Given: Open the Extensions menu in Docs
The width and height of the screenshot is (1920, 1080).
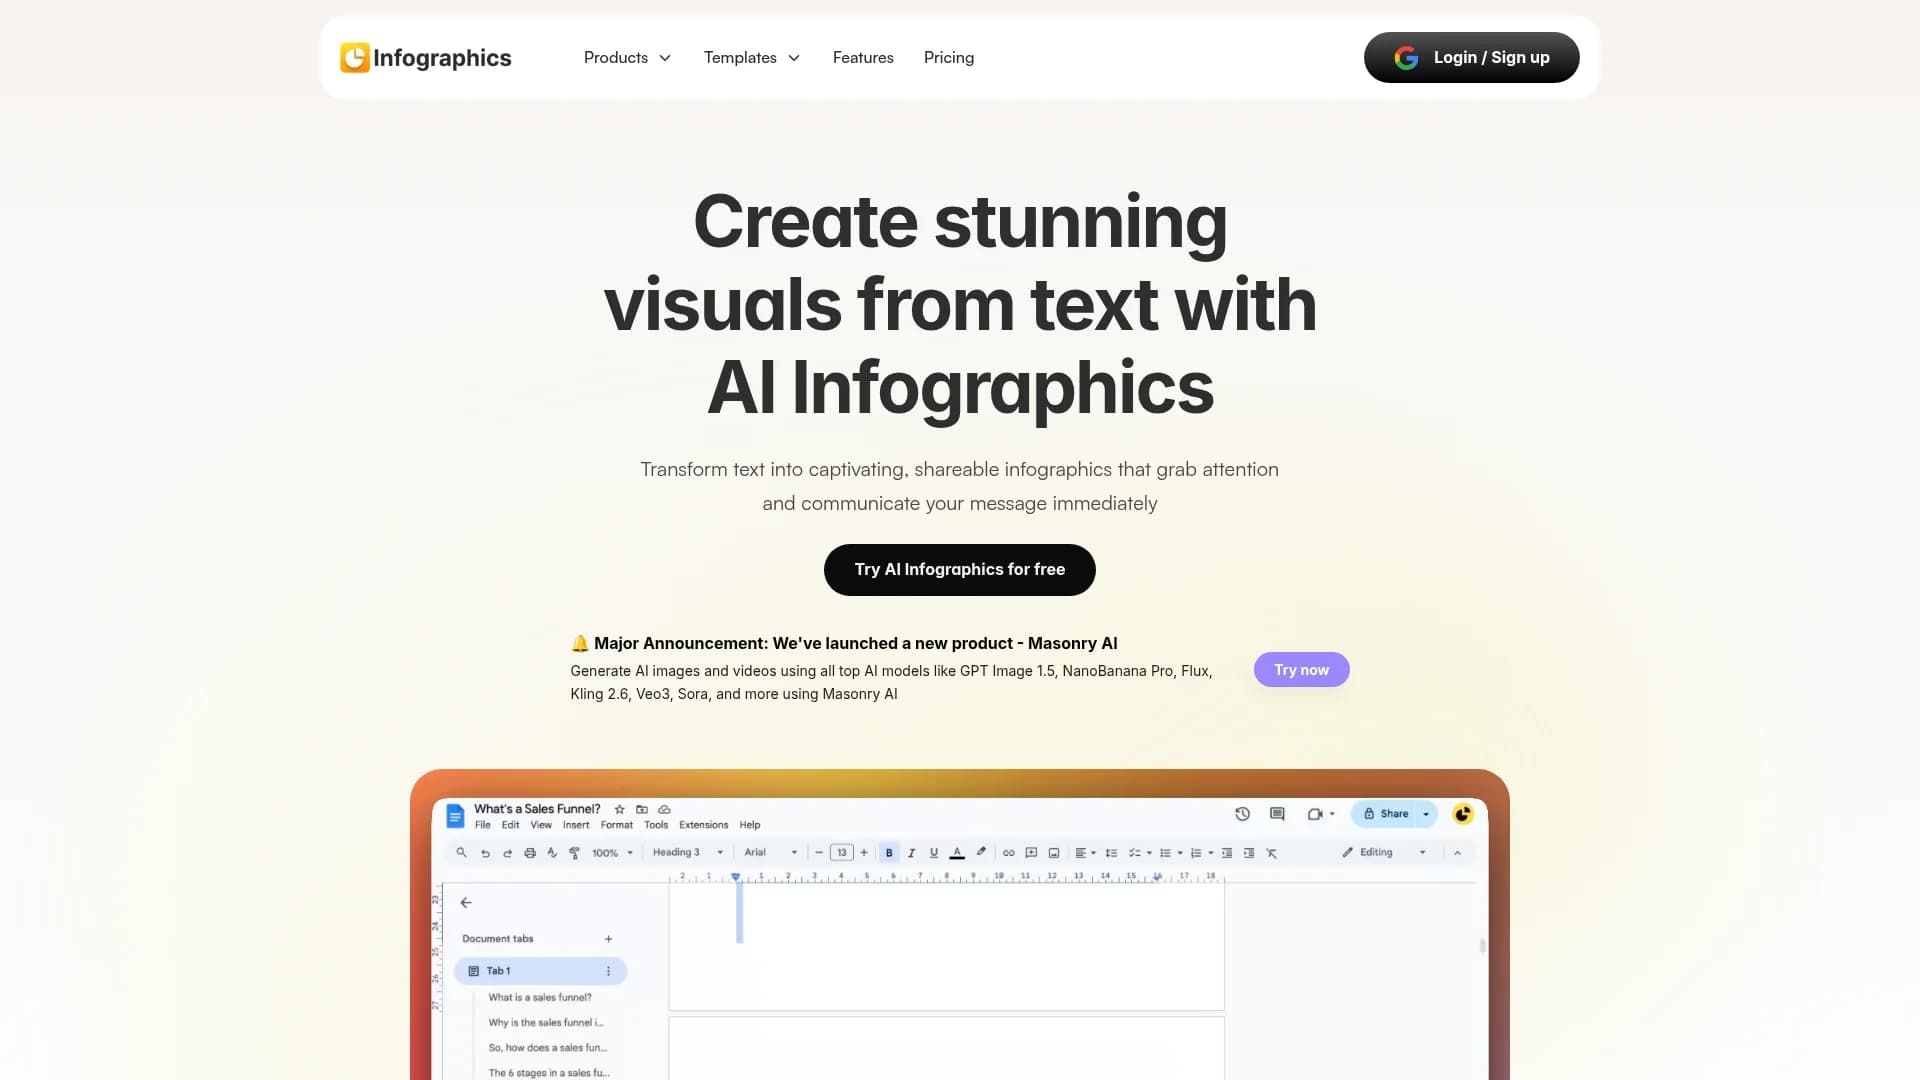Looking at the screenshot, I should click(x=704, y=825).
